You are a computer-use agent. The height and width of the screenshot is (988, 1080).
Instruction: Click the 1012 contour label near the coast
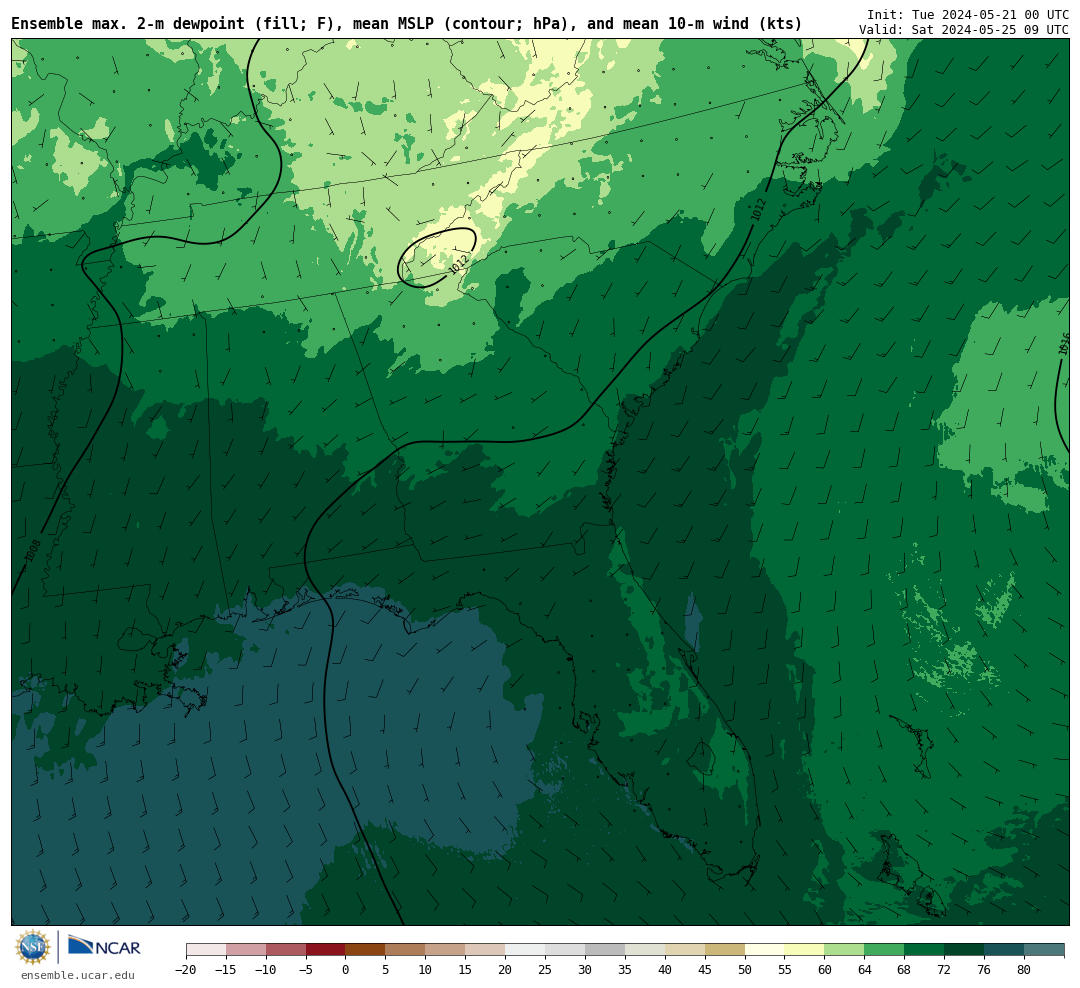pyautogui.click(x=758, y=209)
